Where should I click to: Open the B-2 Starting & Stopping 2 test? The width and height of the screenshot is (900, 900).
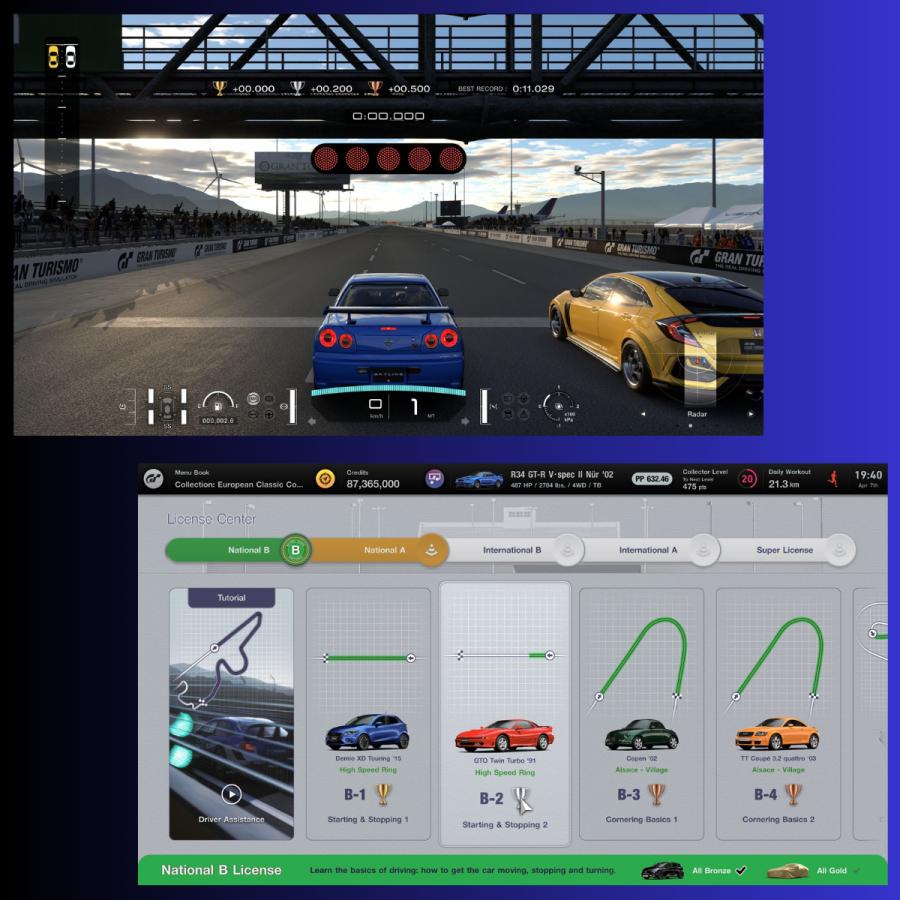(x=505, y=714)
